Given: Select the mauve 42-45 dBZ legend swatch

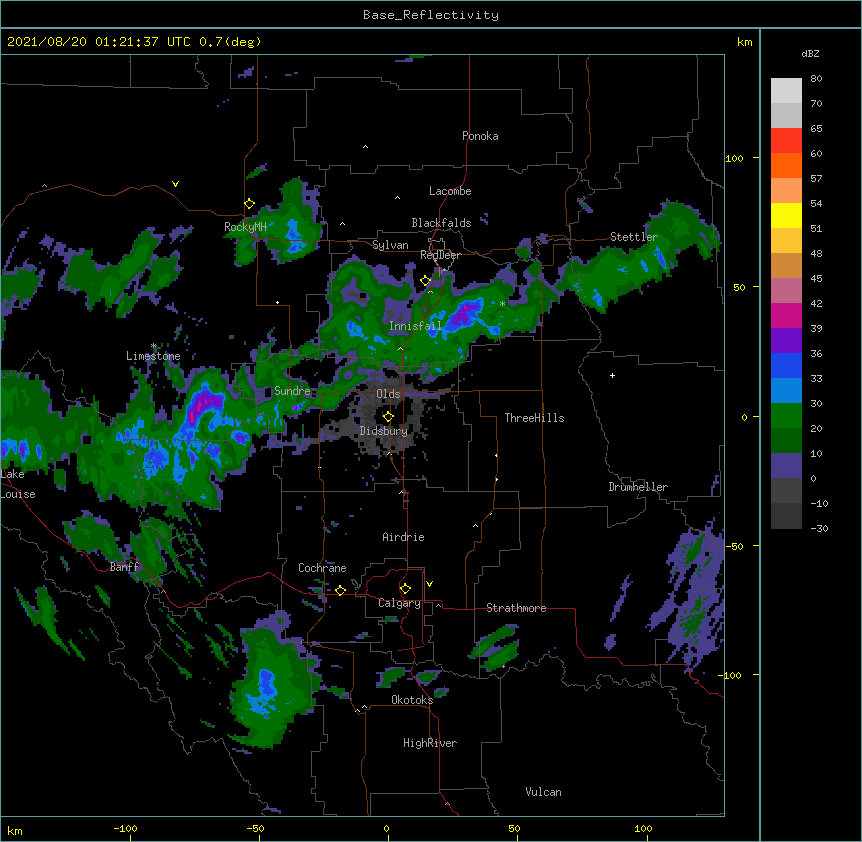Looking at the screenshot, I should tap(786, 290).
